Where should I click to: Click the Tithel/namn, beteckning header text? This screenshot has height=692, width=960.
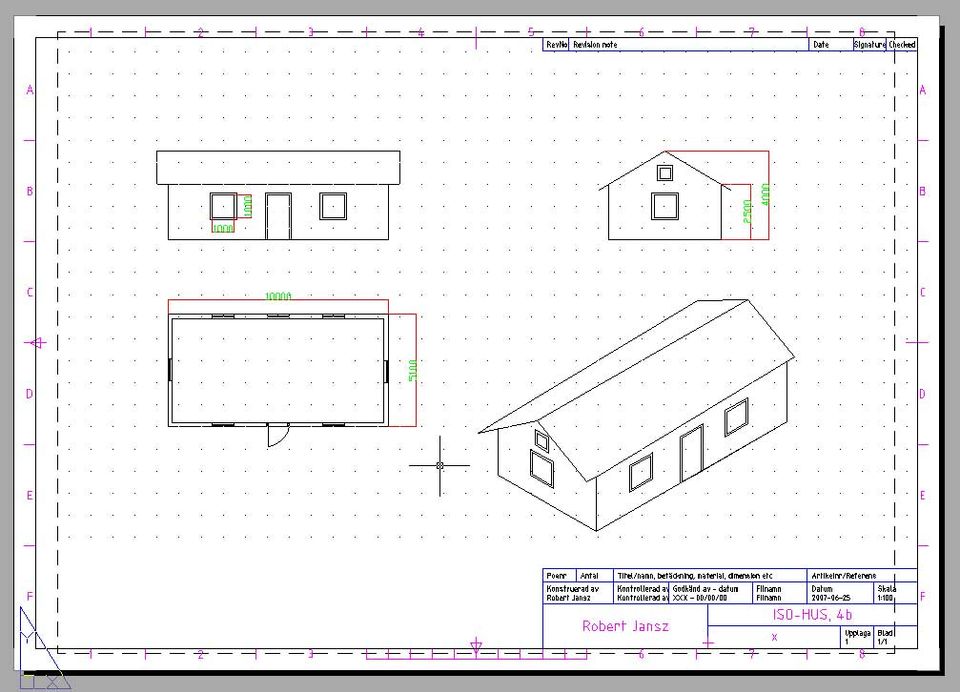pyautogui.click(x=695, y=576)
